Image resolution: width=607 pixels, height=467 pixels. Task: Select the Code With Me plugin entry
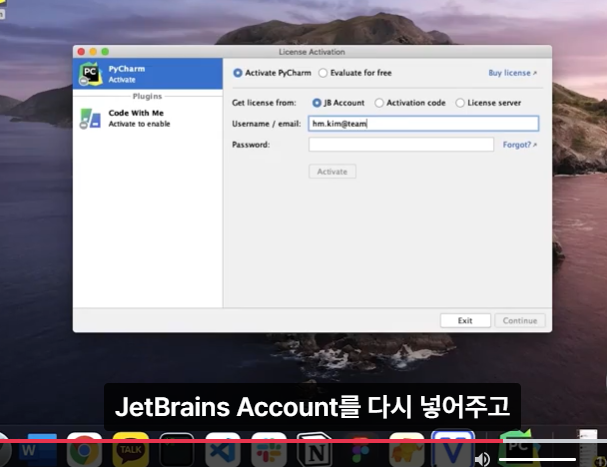[147, 118]
